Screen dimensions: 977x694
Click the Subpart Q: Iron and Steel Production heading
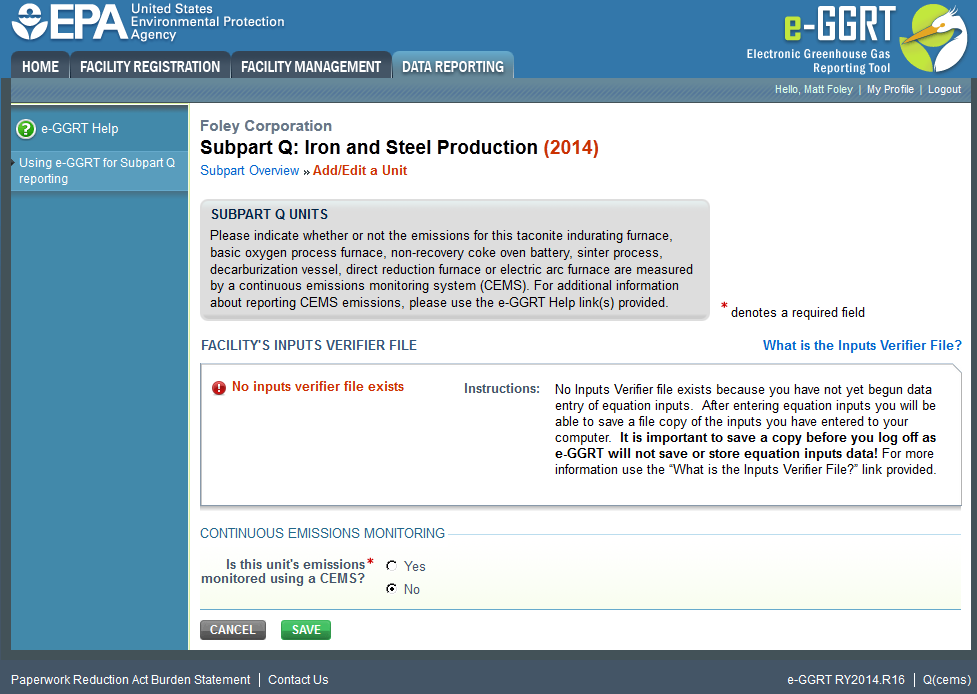(x=369, y=148)
